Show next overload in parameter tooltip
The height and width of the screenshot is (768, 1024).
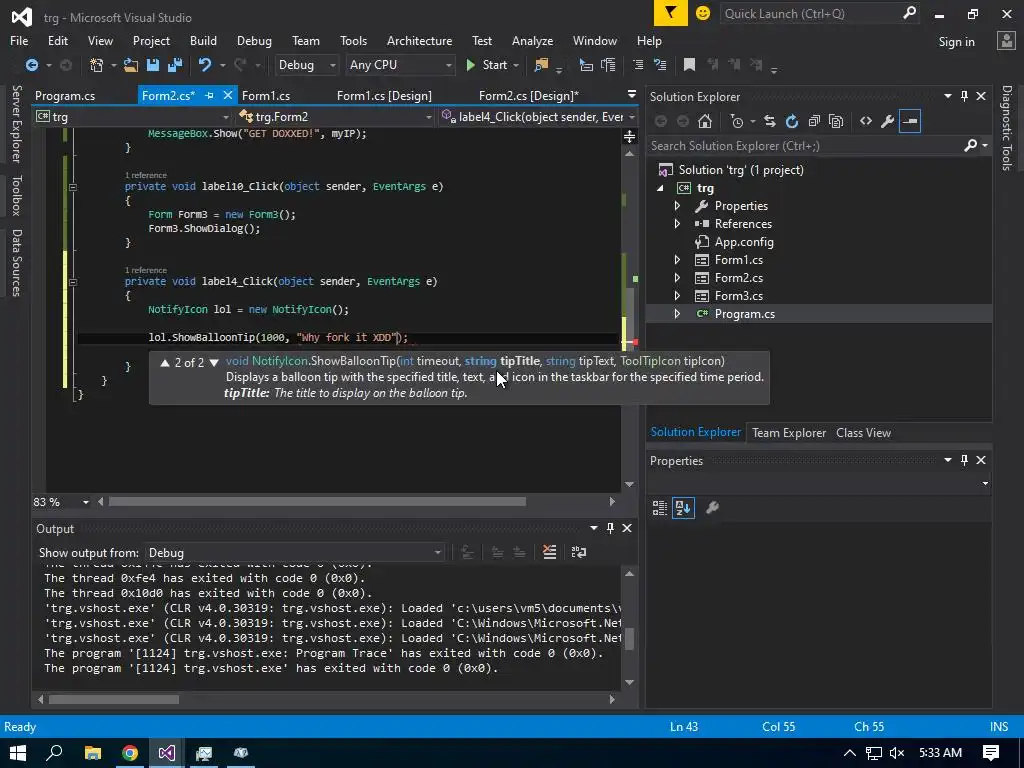point(214,362)
